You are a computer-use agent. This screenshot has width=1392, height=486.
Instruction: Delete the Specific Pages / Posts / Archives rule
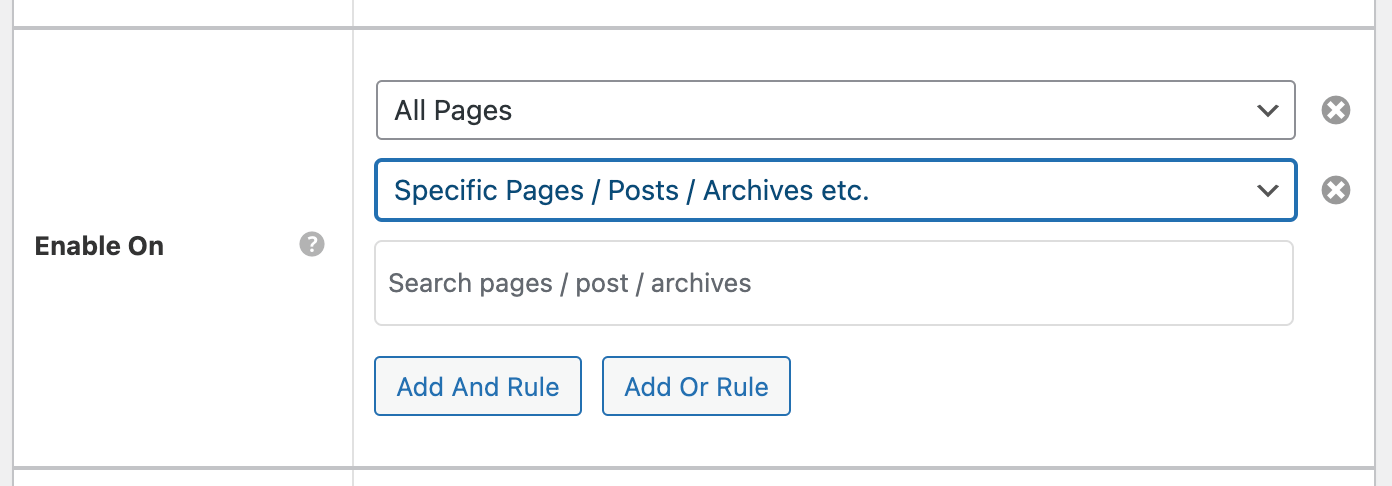1336,190
